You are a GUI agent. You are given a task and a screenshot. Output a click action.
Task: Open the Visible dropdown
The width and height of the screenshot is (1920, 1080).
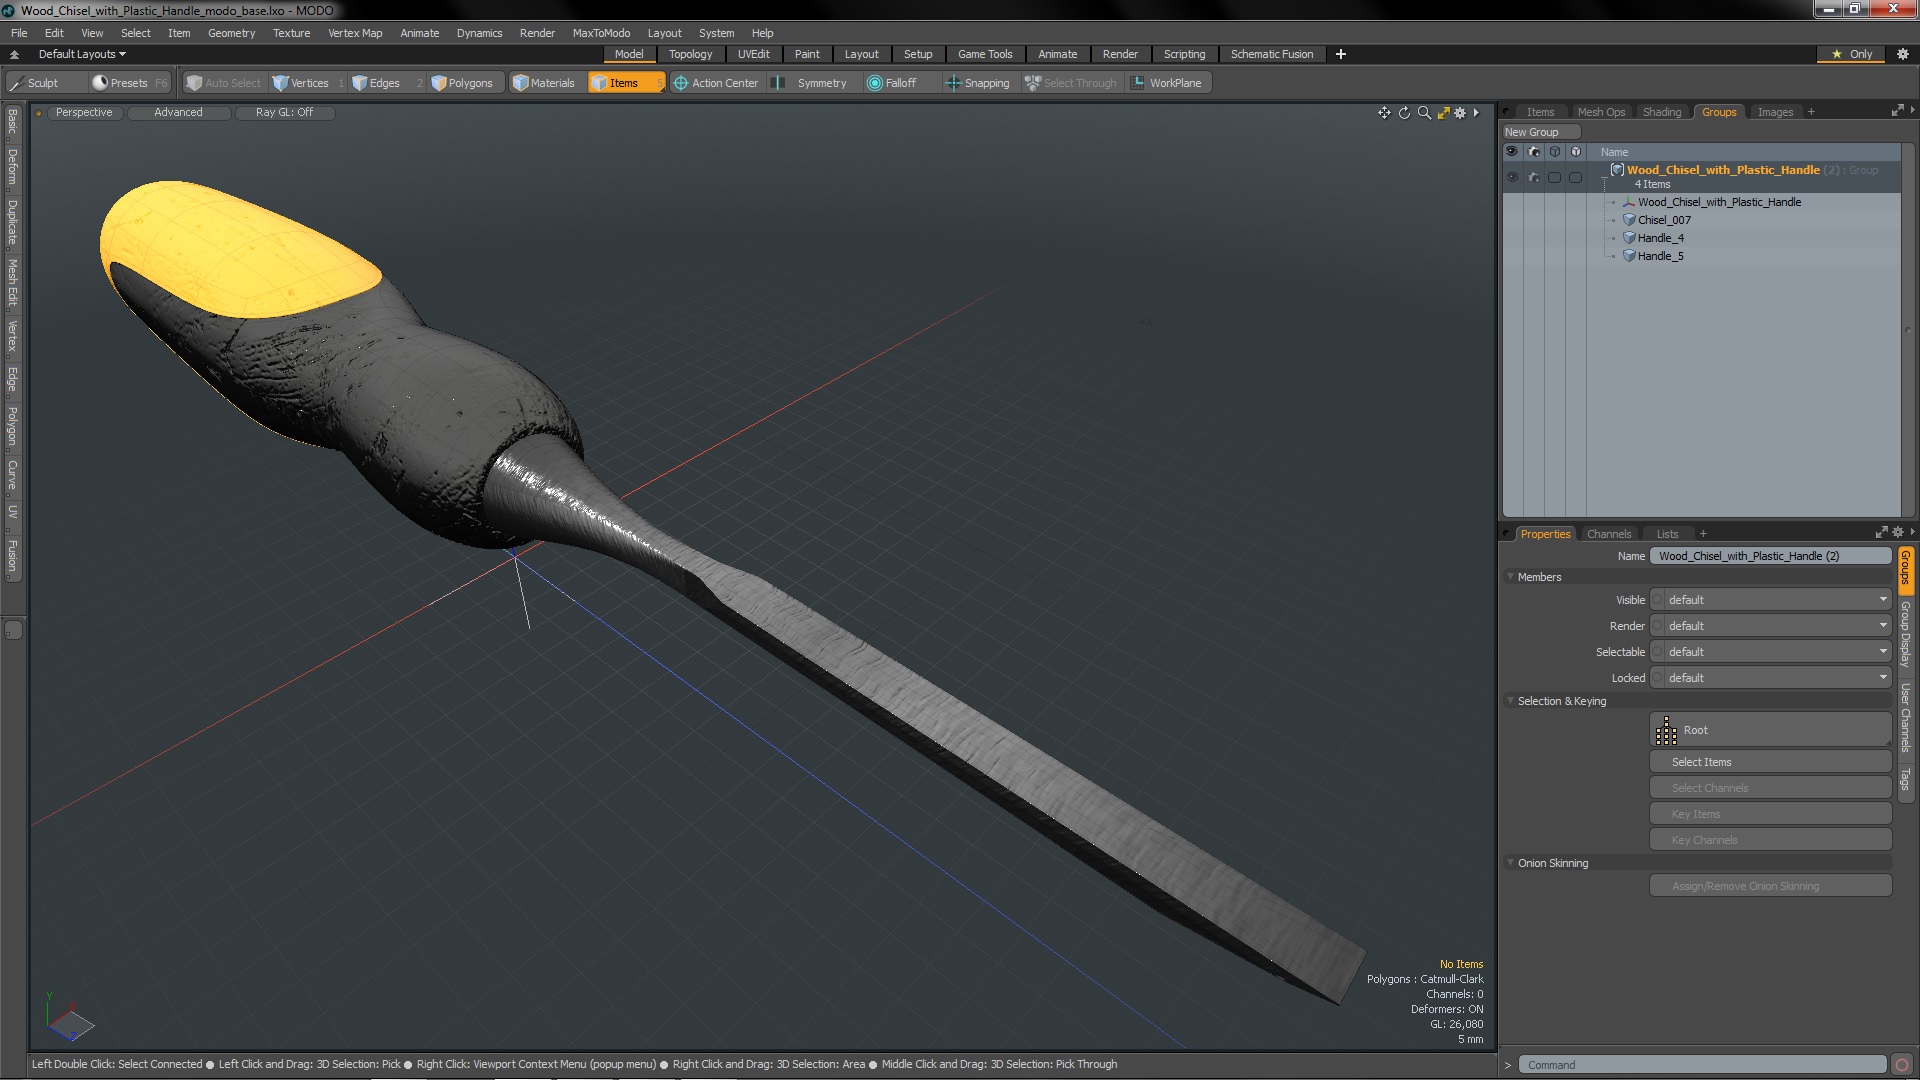[1770, 600]
